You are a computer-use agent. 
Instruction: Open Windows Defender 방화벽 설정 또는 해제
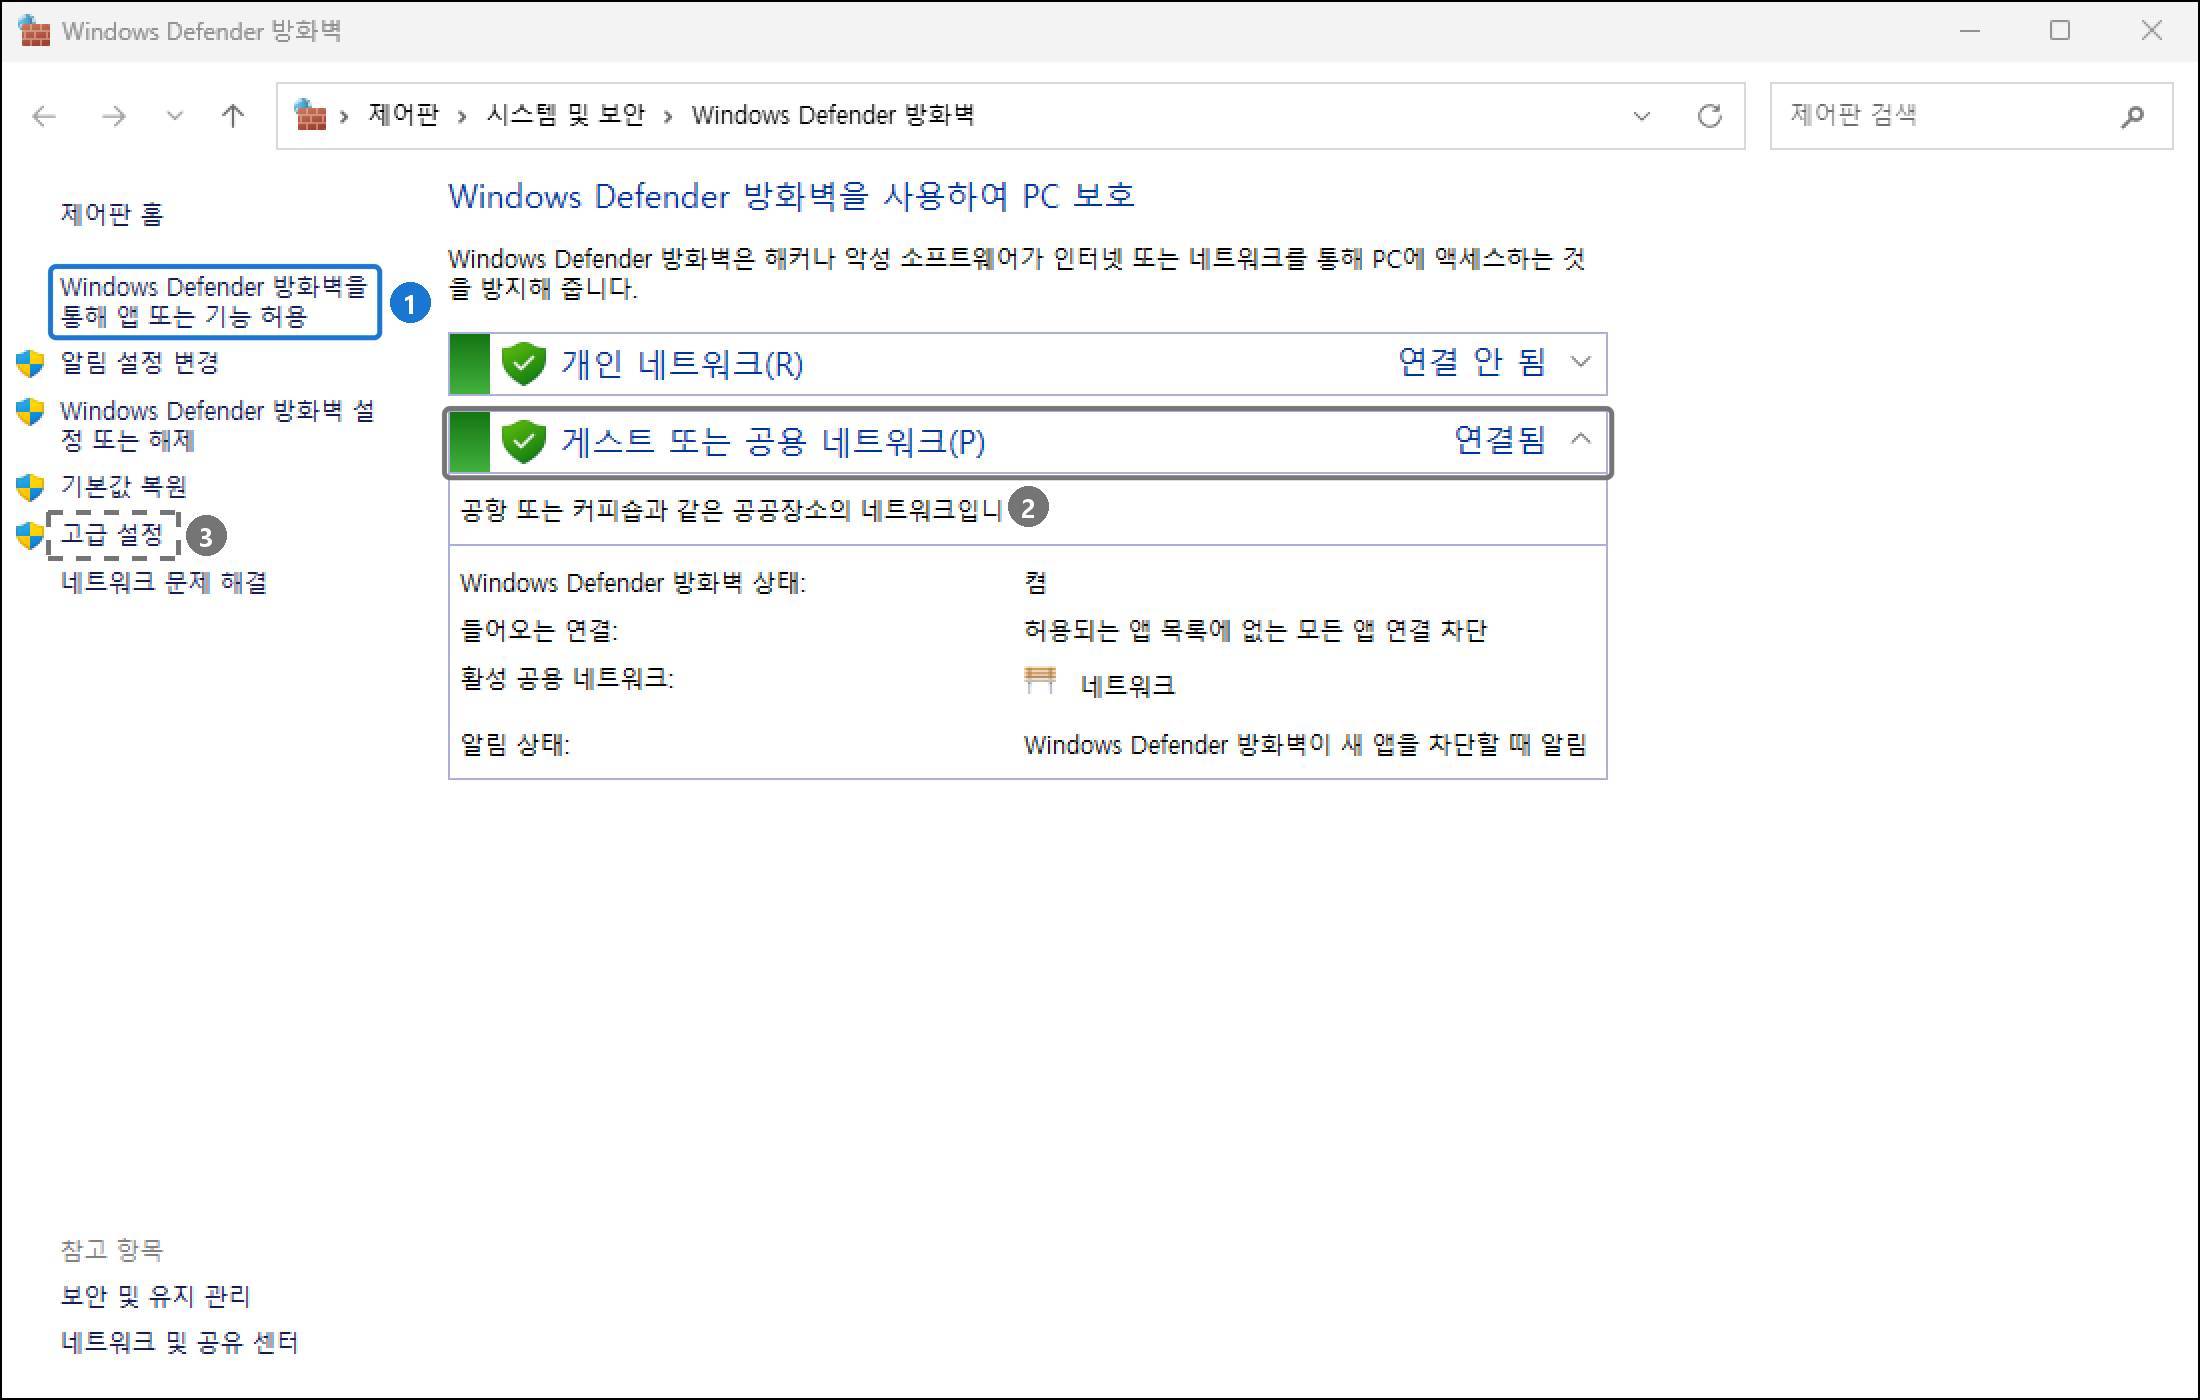(217, 425)
